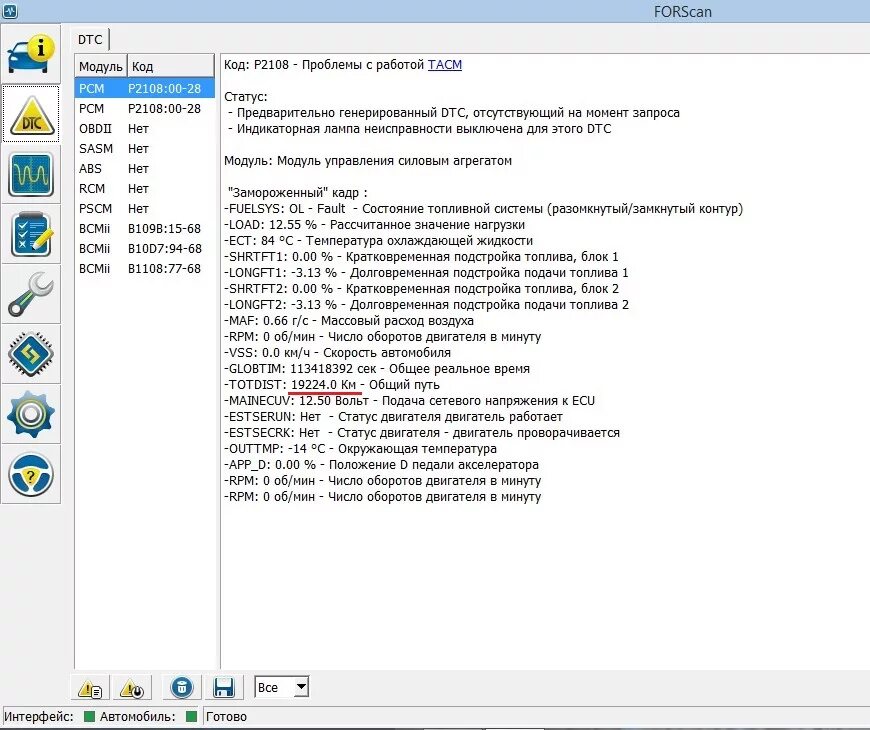Viewport: 870px width, 730px height.
Task: Click the 'LONGFT1: -3.13 %' line
Action: click(426, 272)
